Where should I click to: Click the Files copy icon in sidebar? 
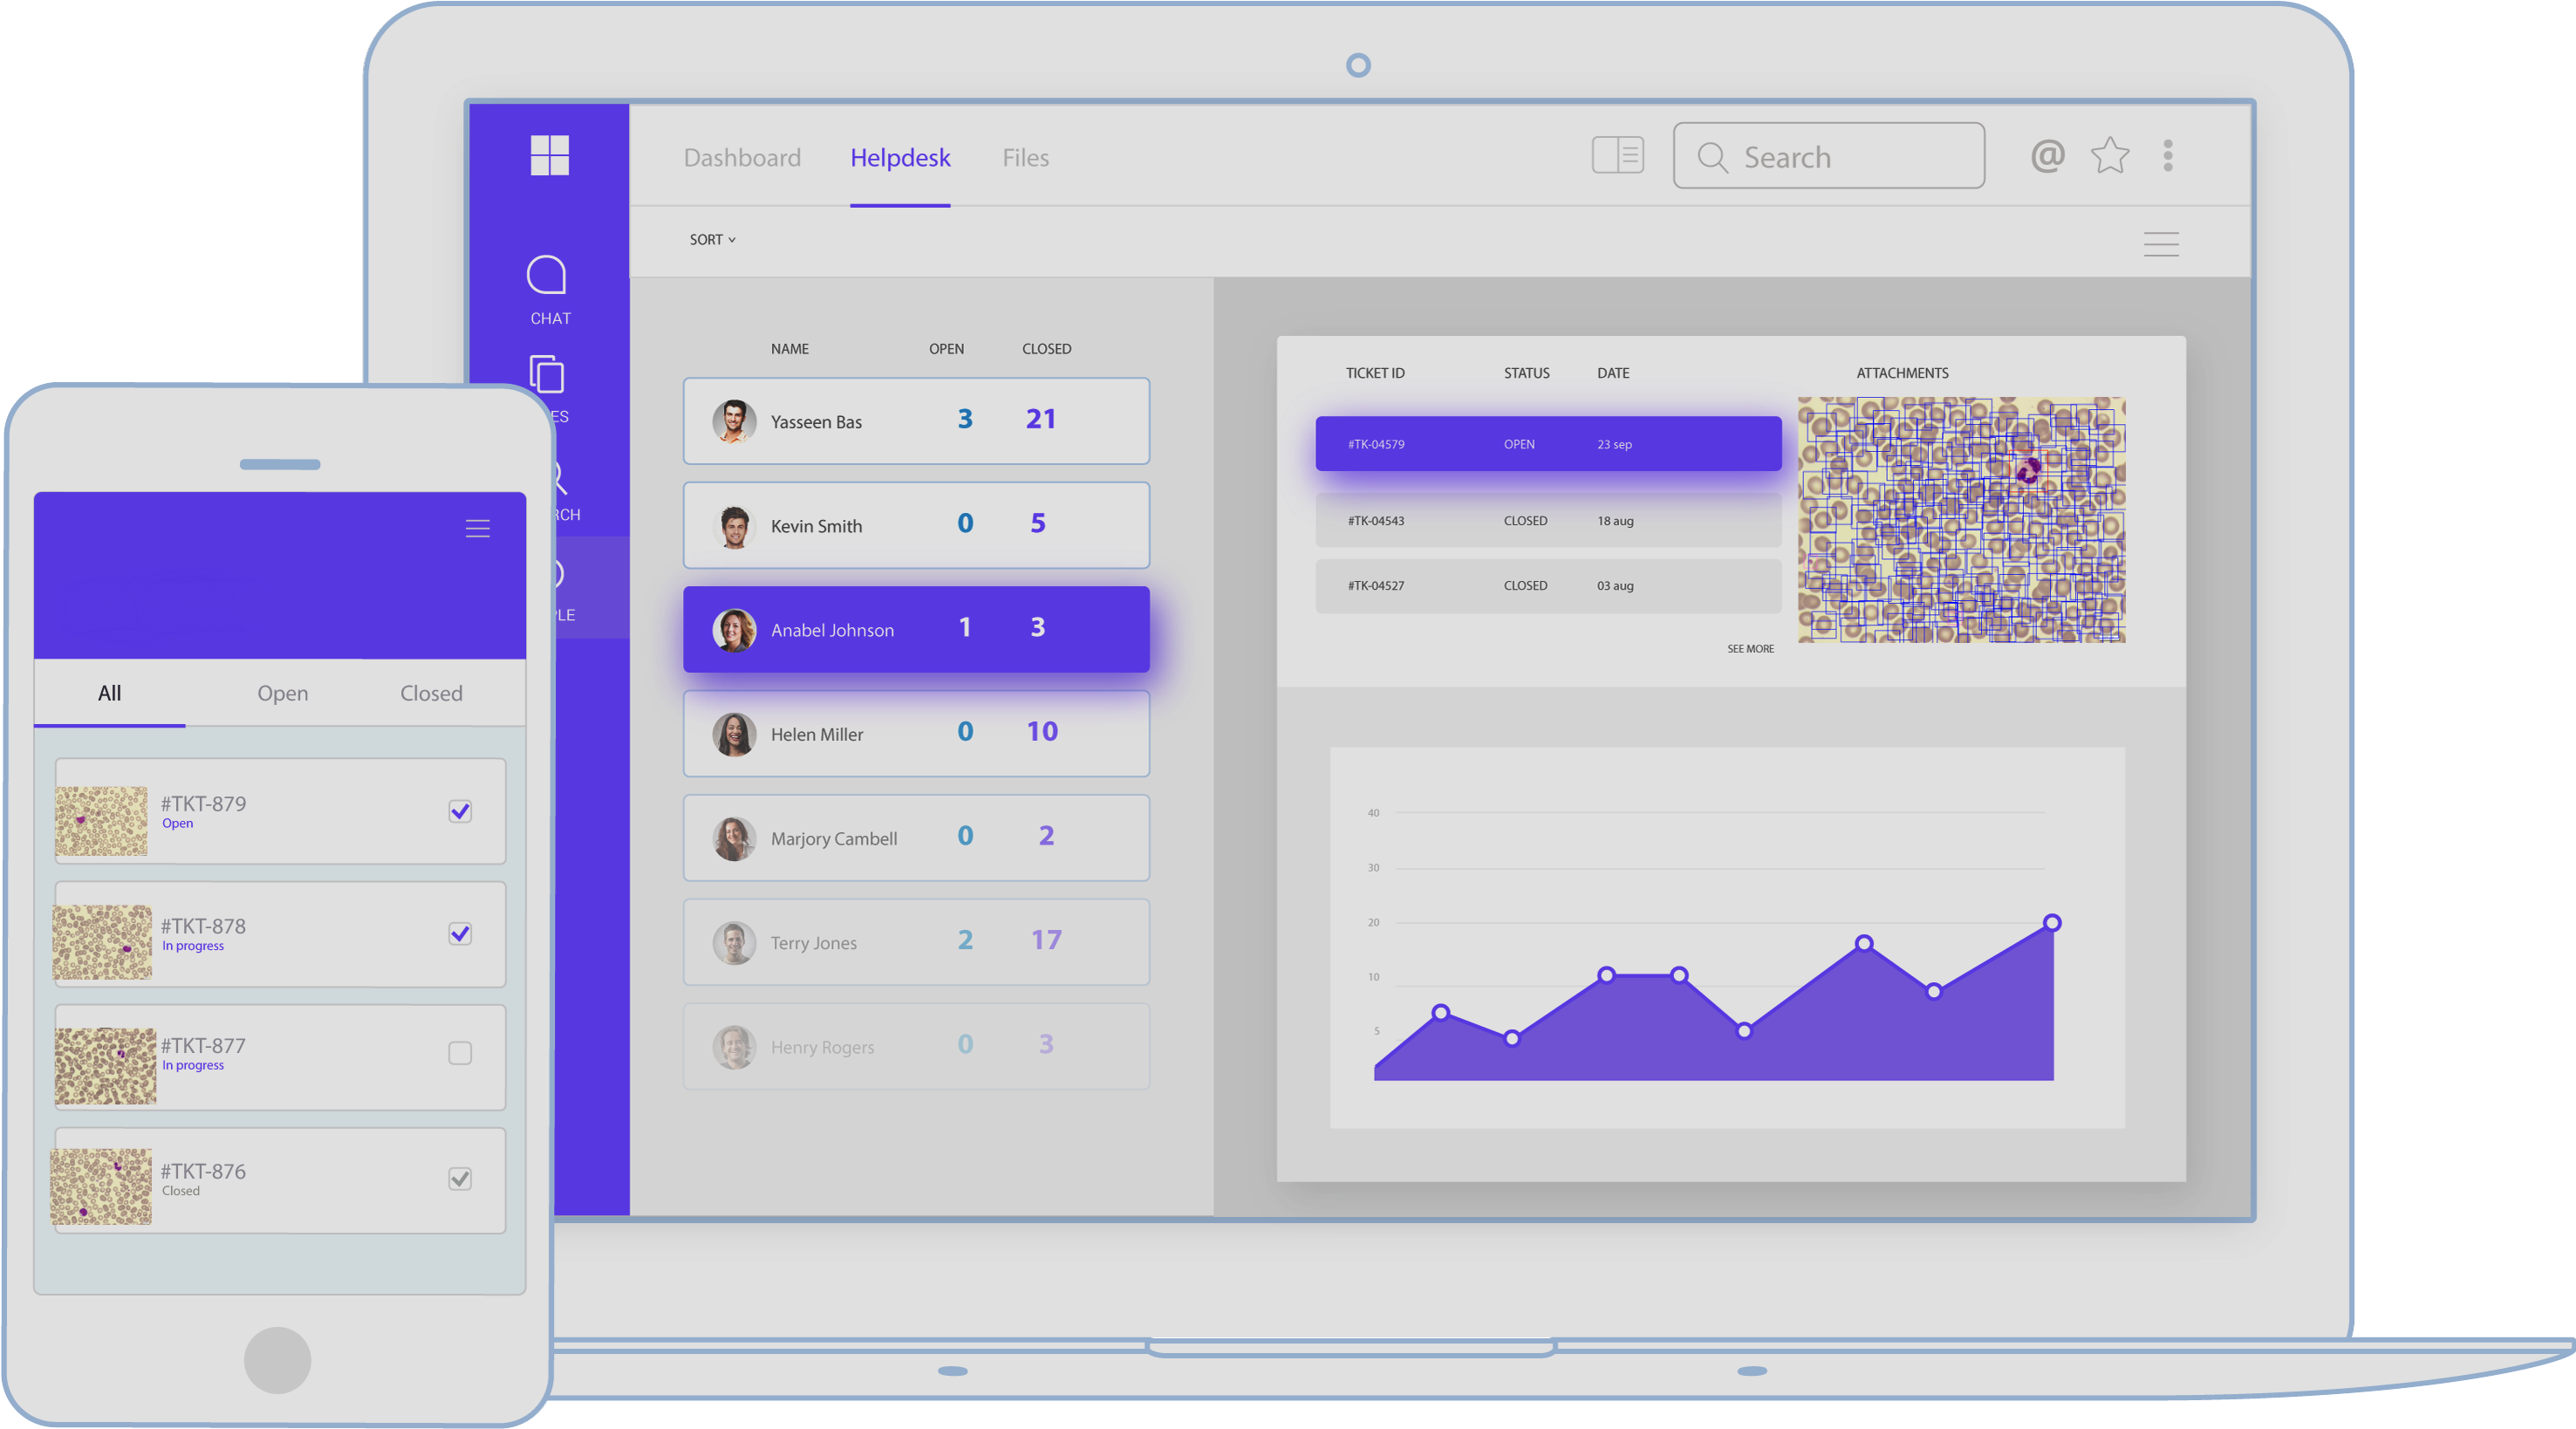(x=547, y=375)
